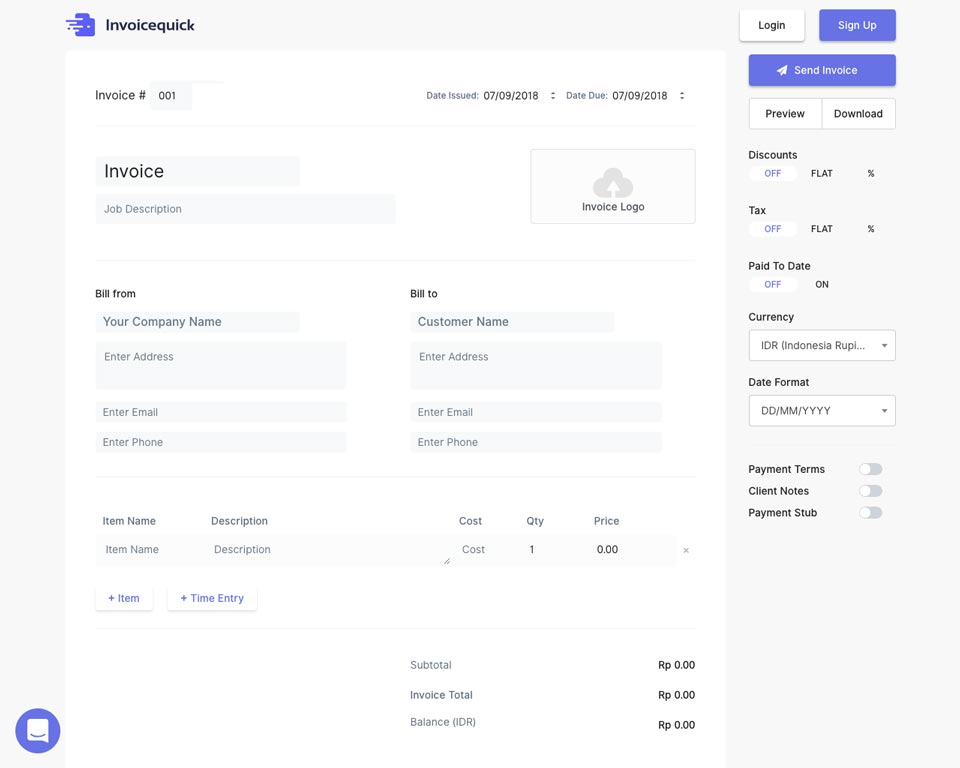Image resolution: width=960 pixels, height=768 pixels.
Task: Click the Invoice Total label
Action: 441,695
